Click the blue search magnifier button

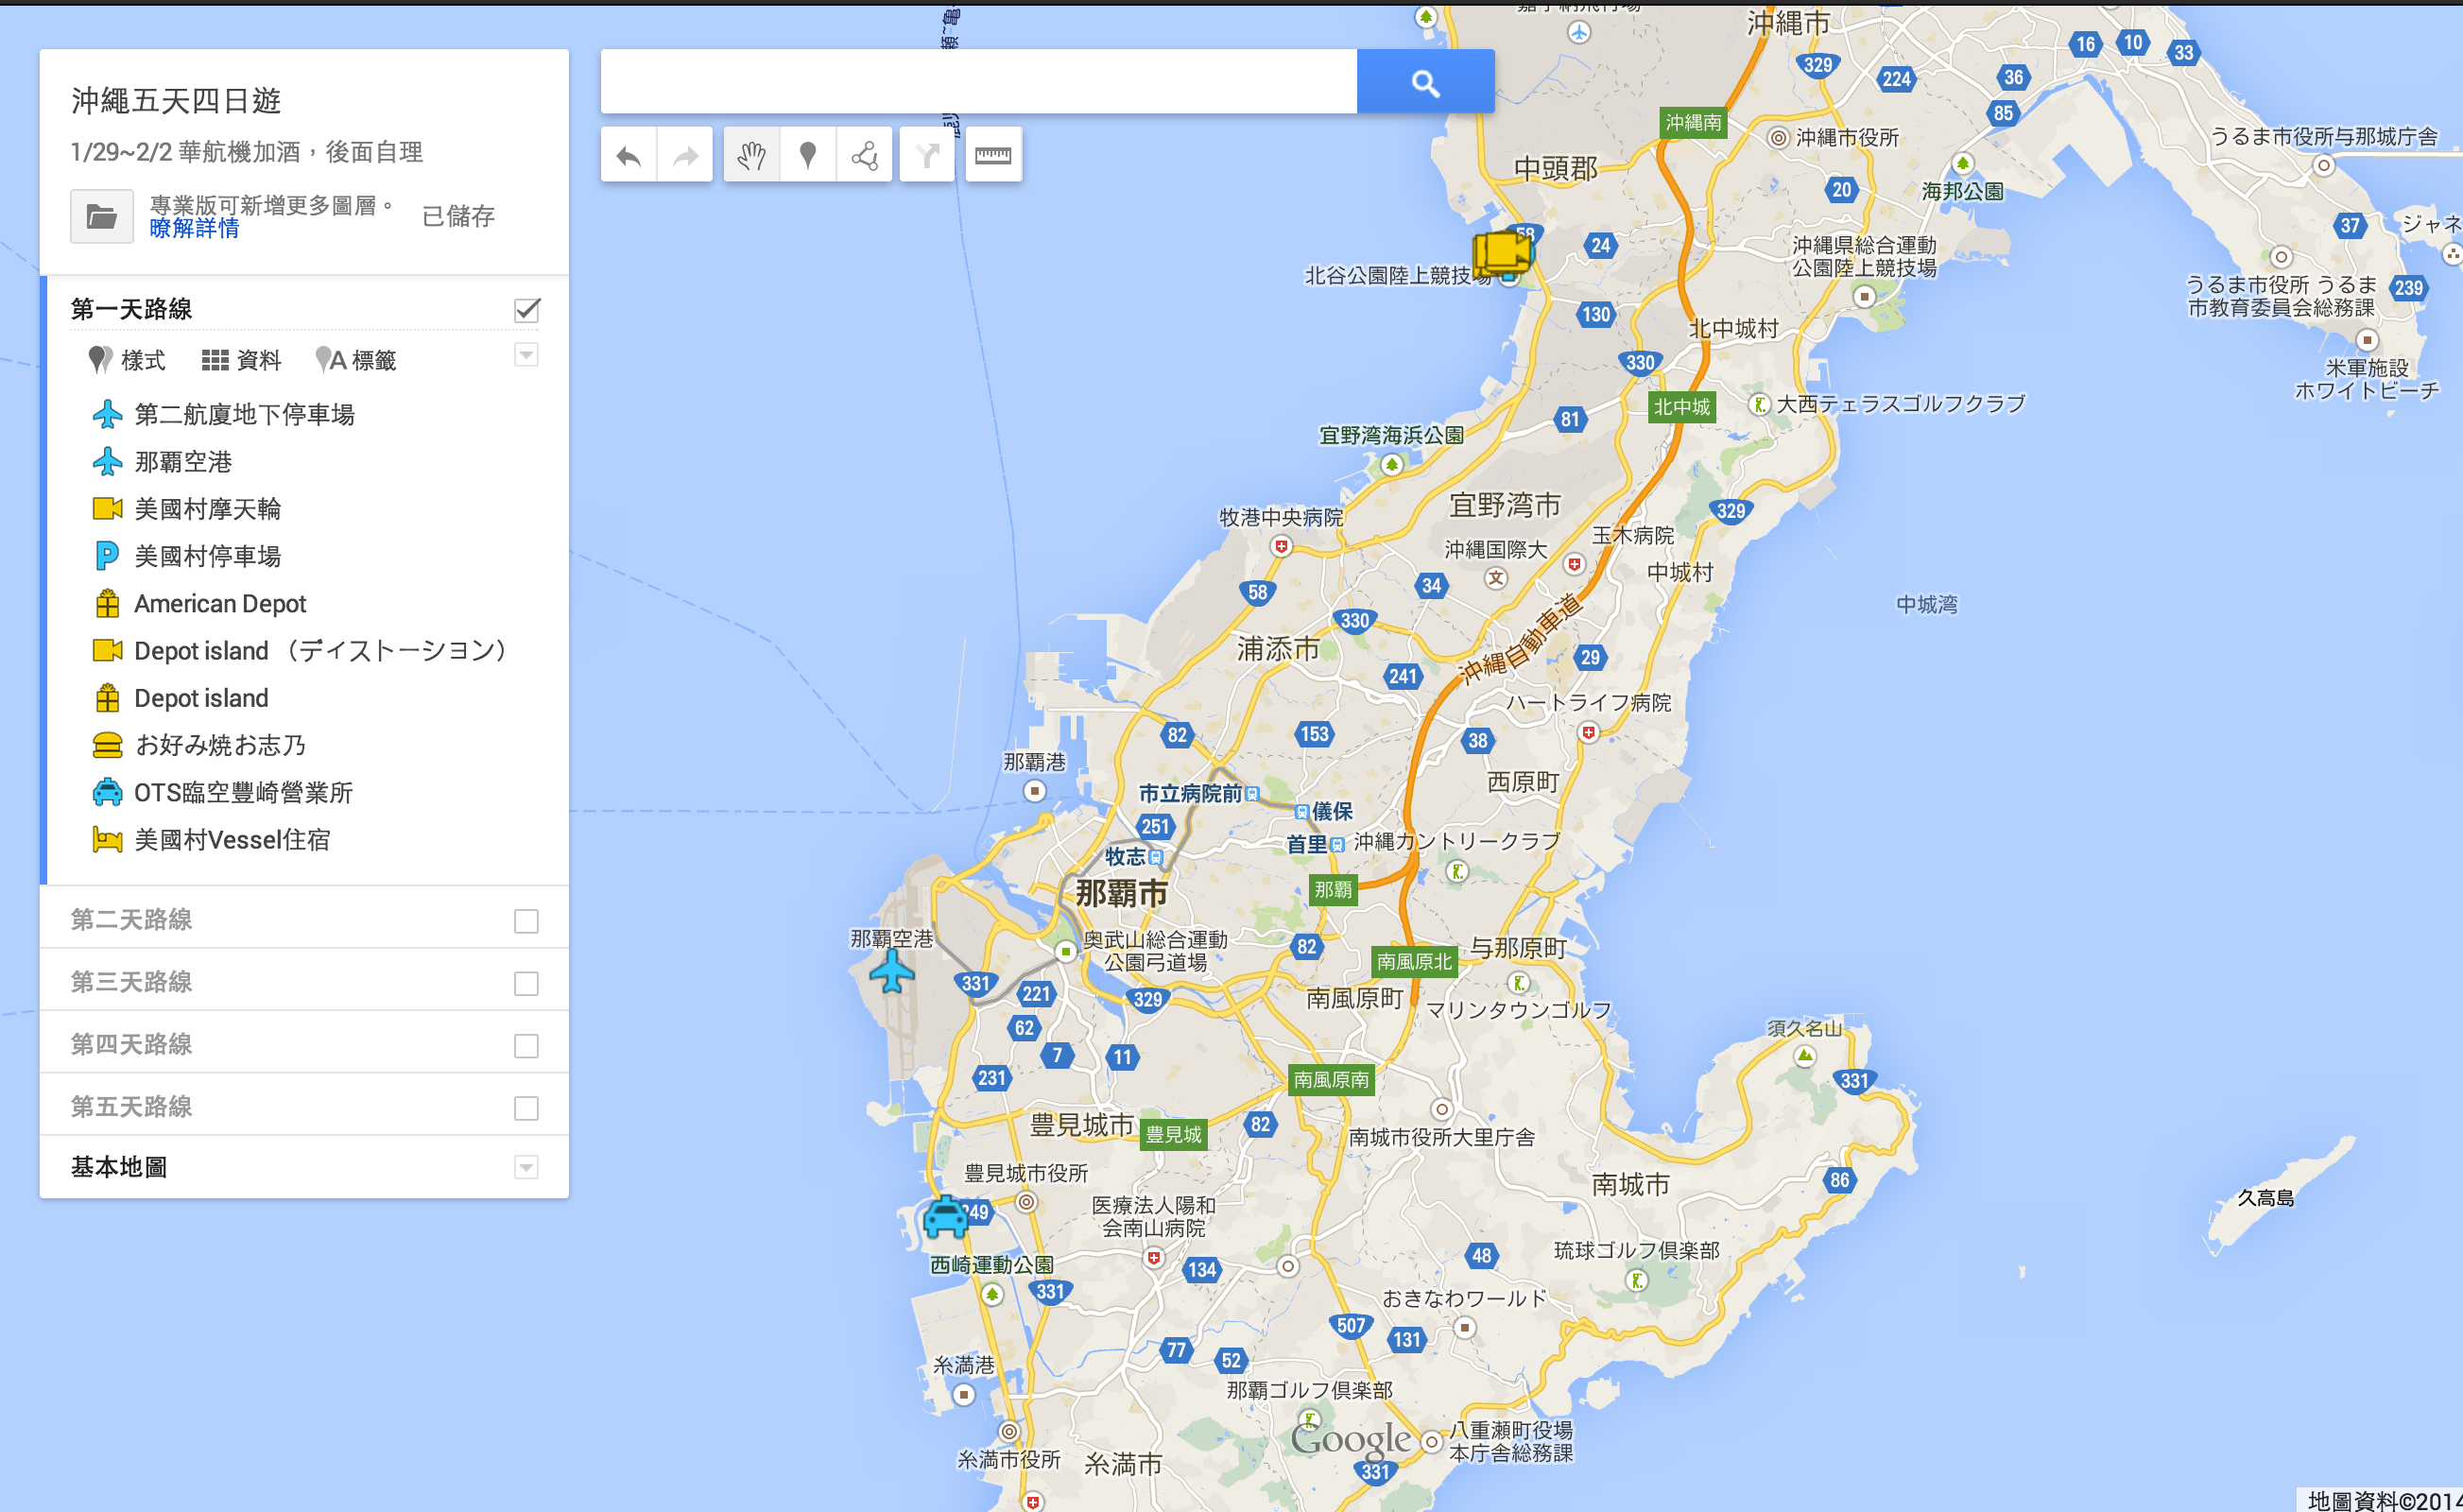coord(1425,83)
